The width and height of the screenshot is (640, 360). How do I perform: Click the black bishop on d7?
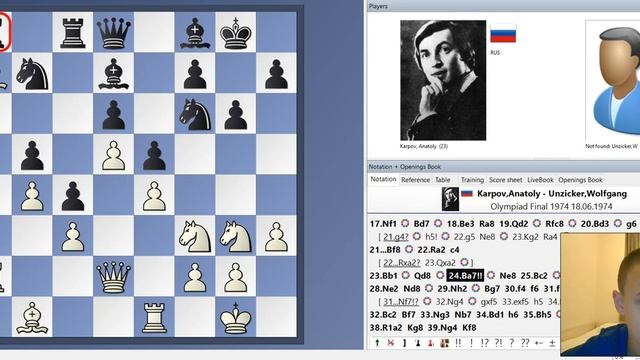coord(113,73)
